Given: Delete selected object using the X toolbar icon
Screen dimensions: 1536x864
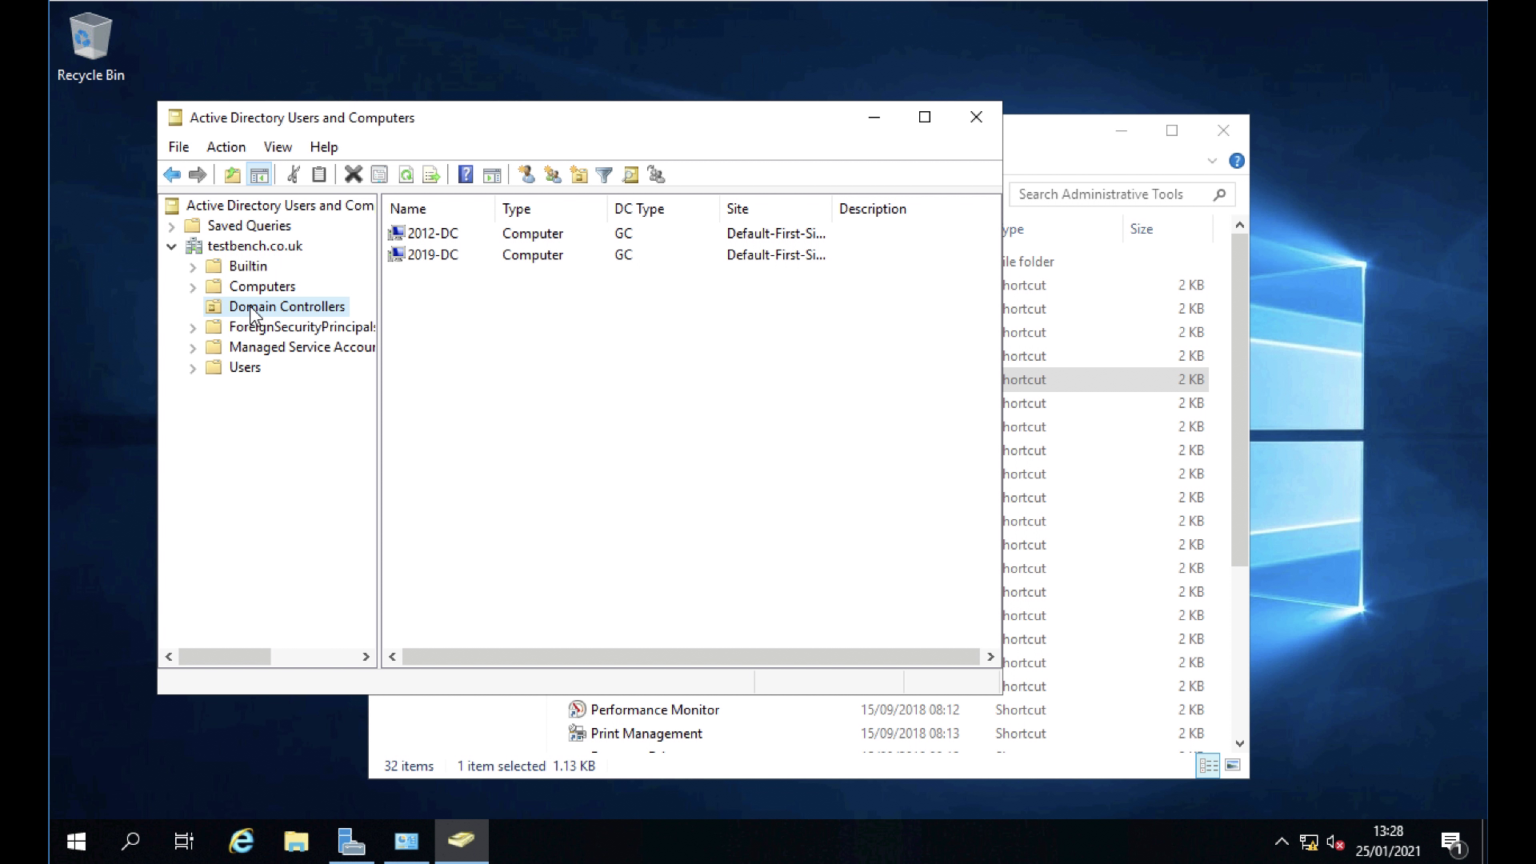Looking at the screenshot, I should [353, 175].
